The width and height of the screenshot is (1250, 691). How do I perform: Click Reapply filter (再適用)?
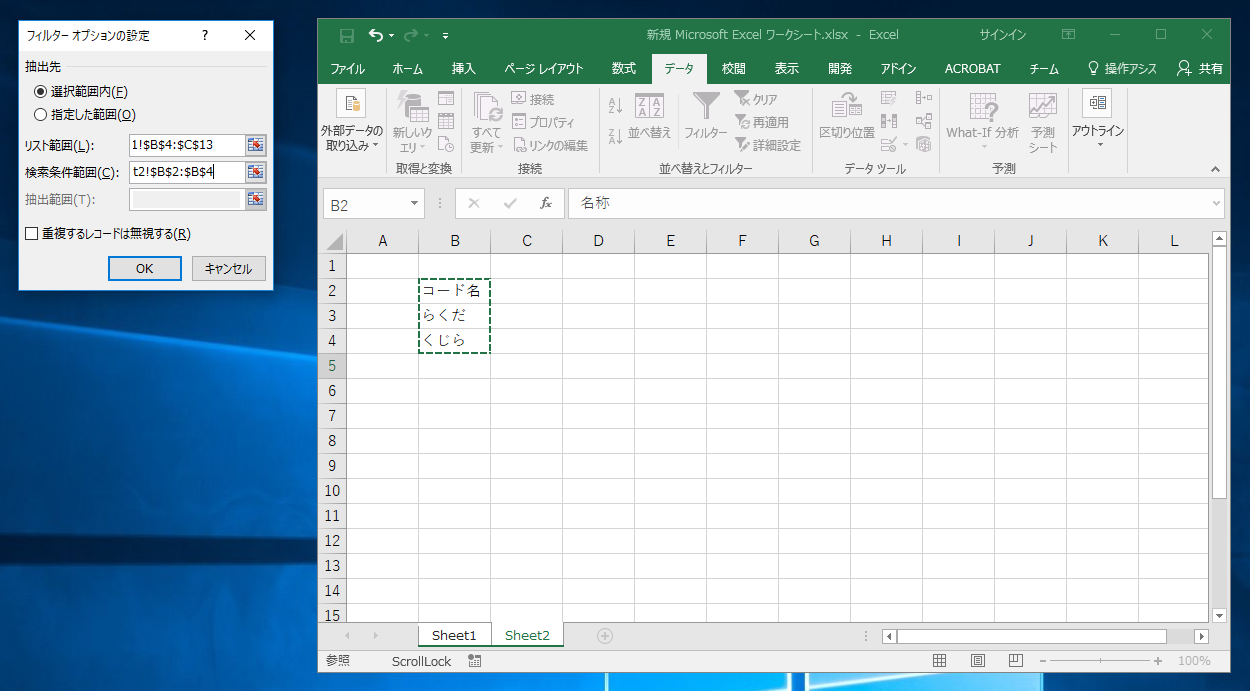(761, 122)
